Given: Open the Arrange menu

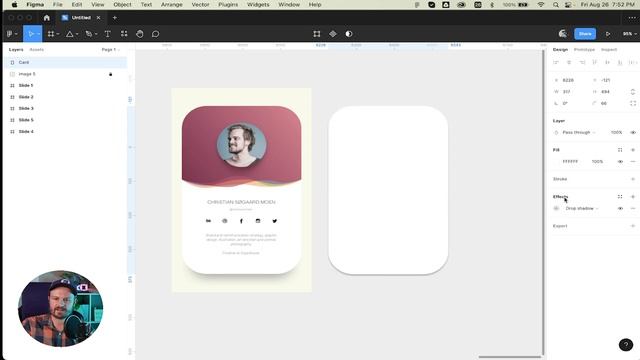Looking at the screenshot, I should (x=171, y=4).
